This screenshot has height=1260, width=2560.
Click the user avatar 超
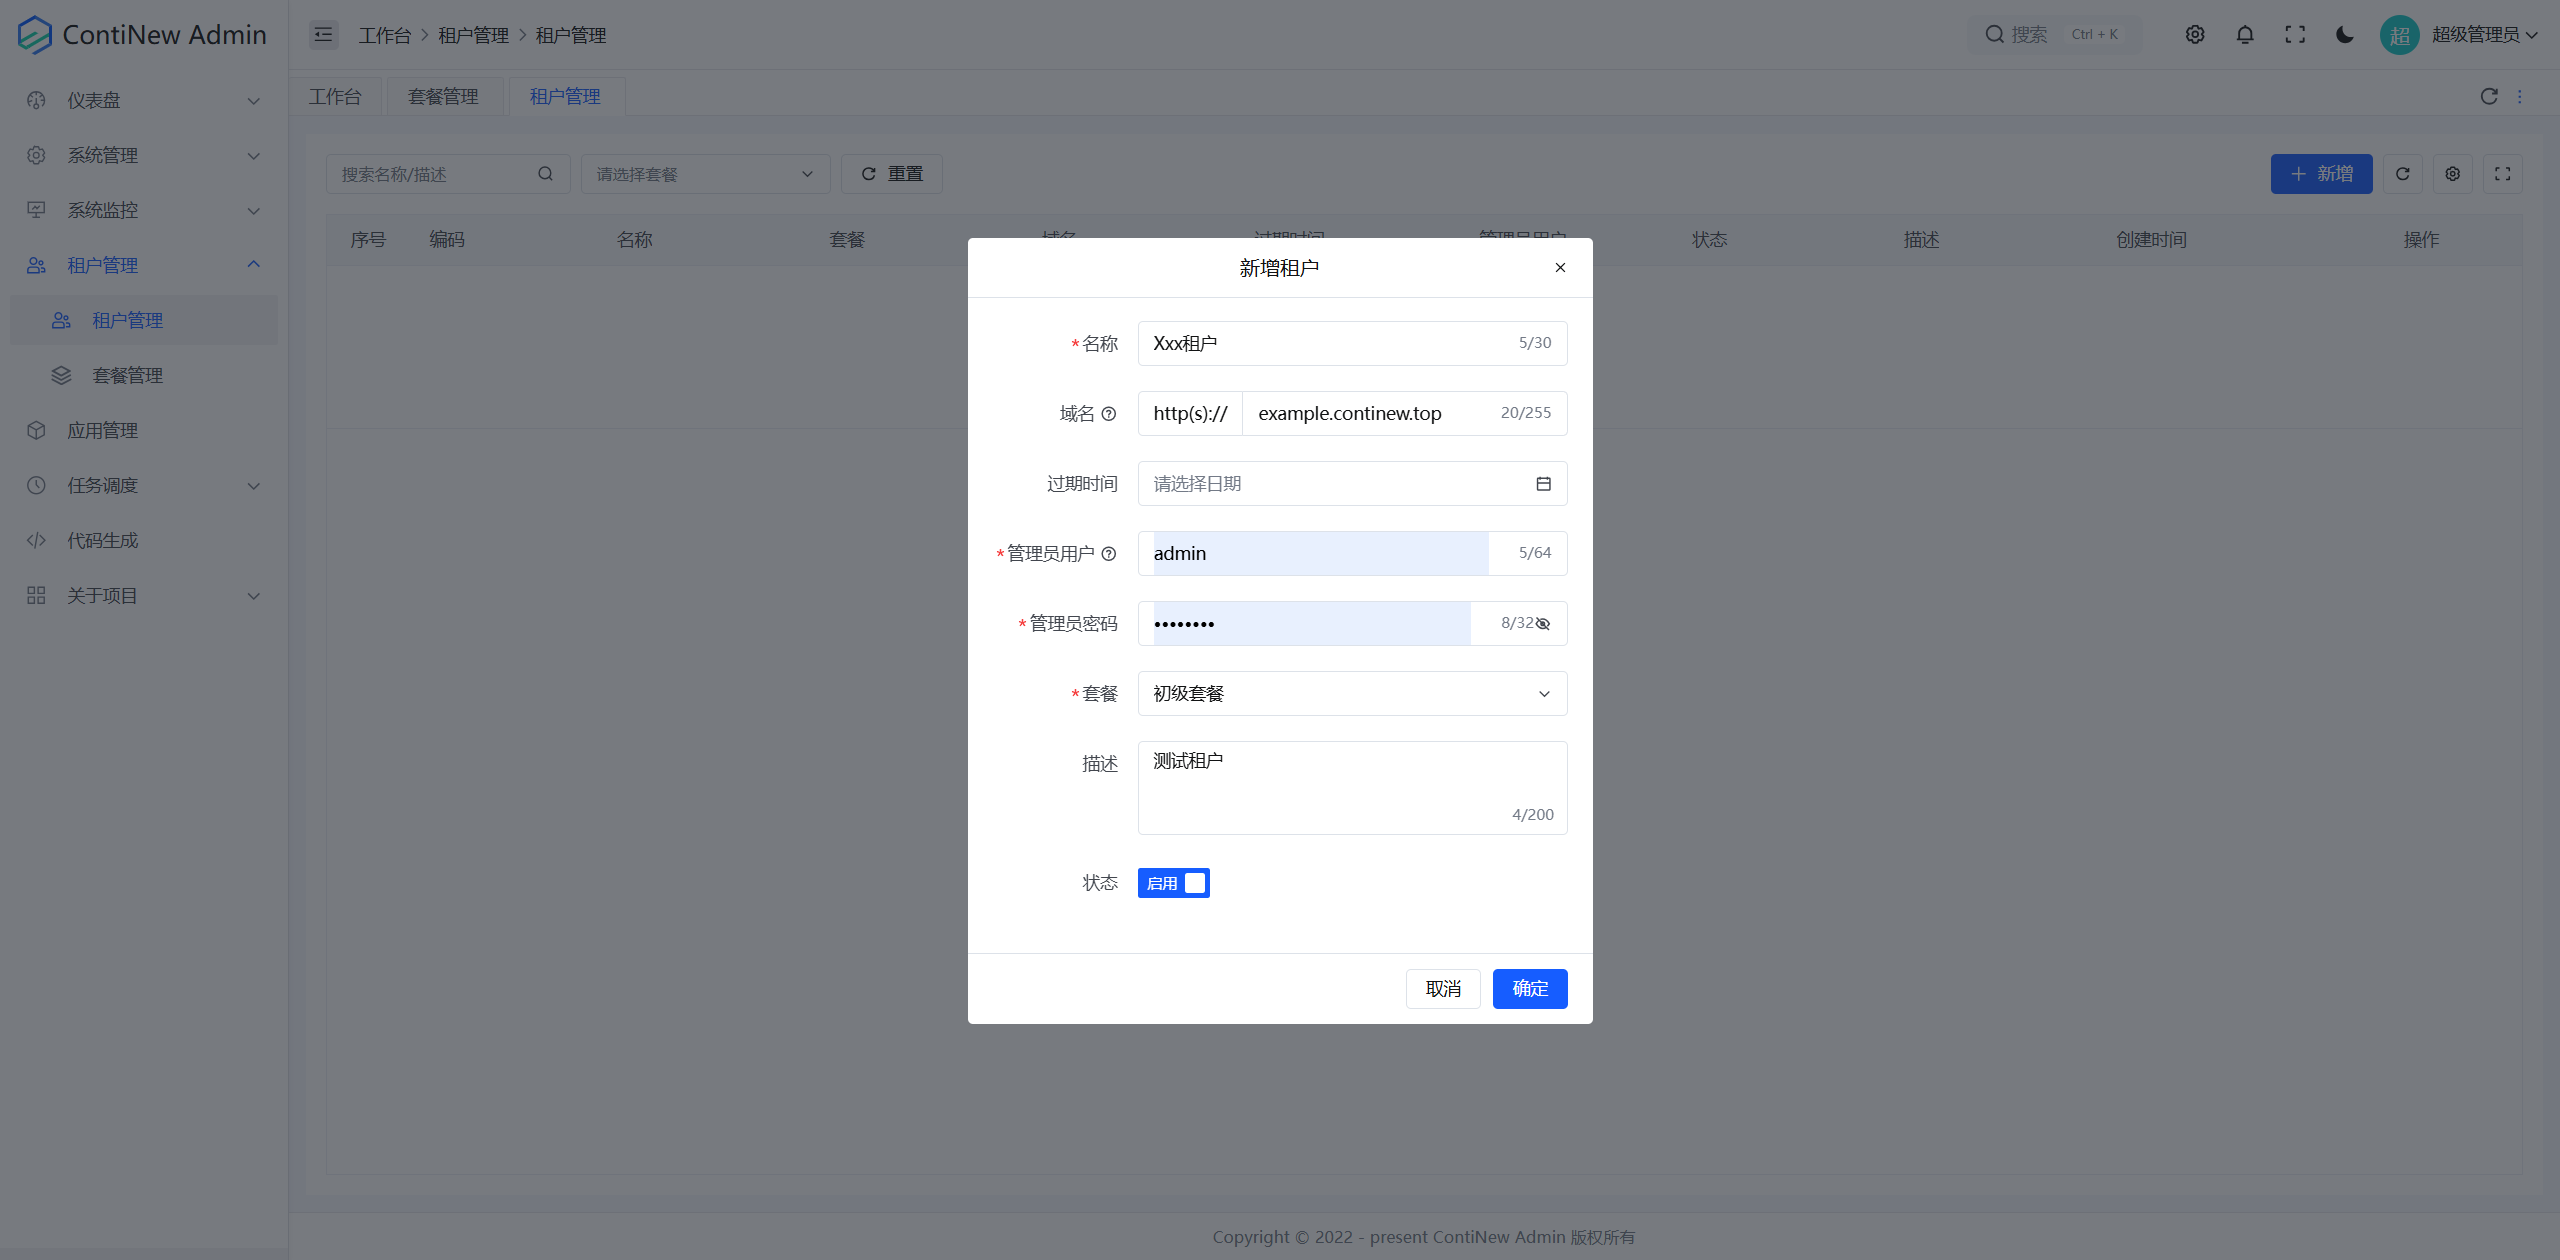(2400, 35)
